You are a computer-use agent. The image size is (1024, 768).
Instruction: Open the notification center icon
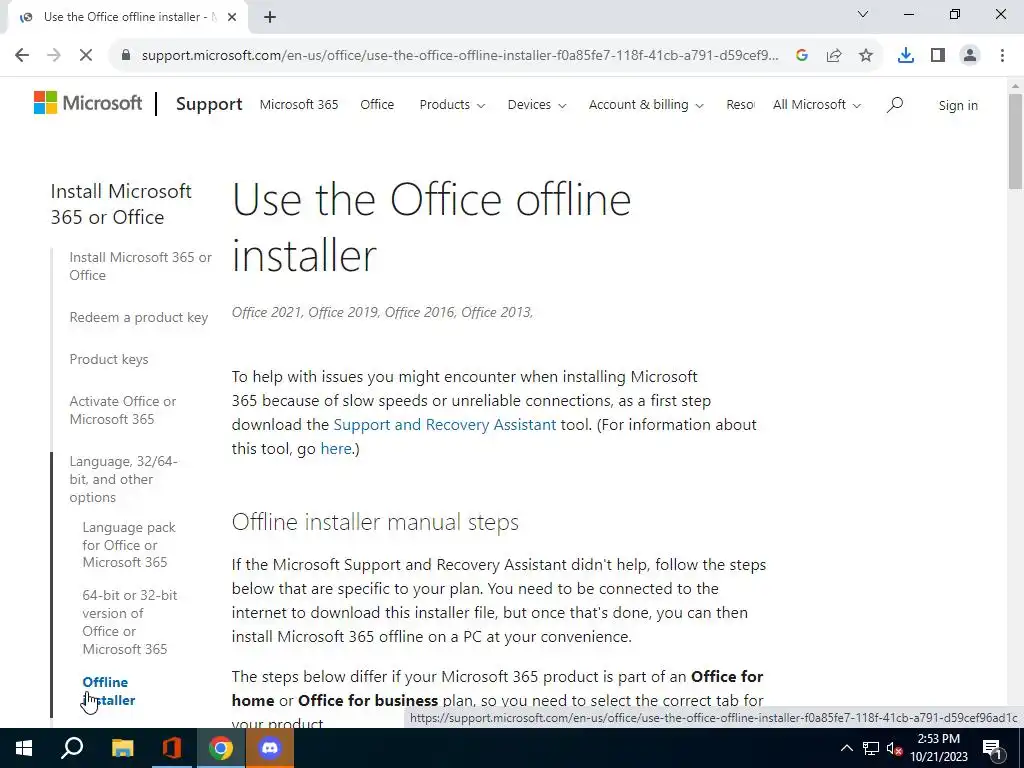tap(993, 748)
